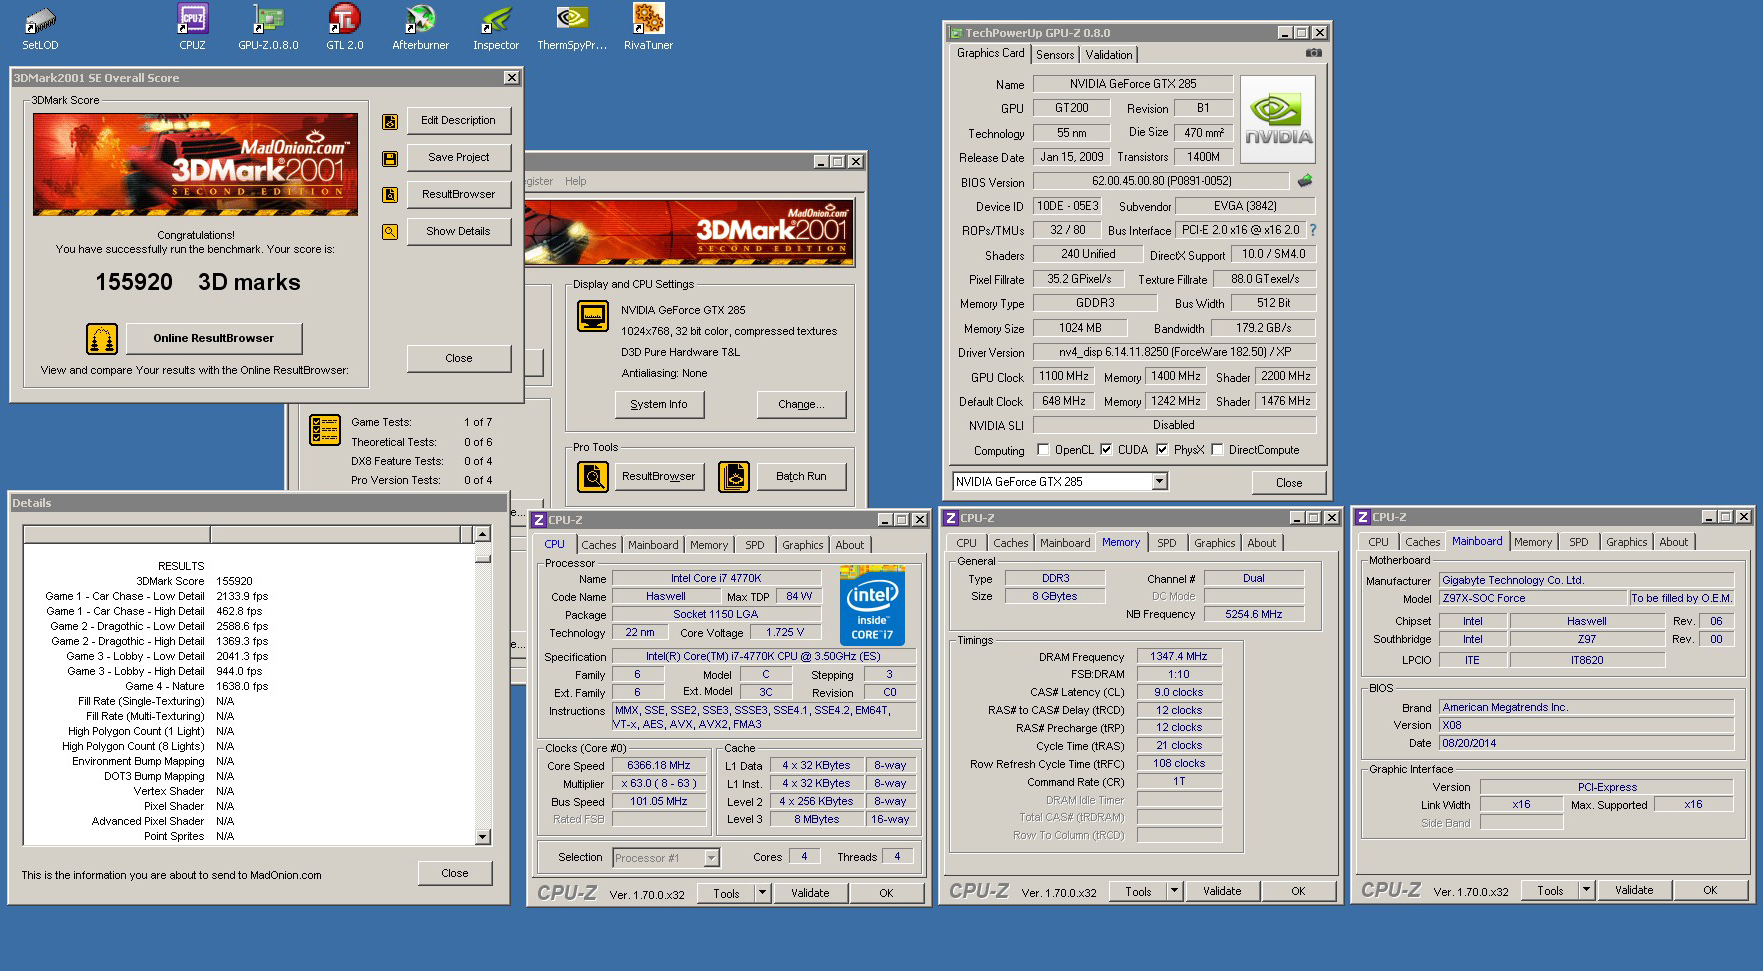The height and width of the screenshot is (971, 1763).
Task: Switch to the Sensors tab in GPU-Z
Action: [1055, 55]
